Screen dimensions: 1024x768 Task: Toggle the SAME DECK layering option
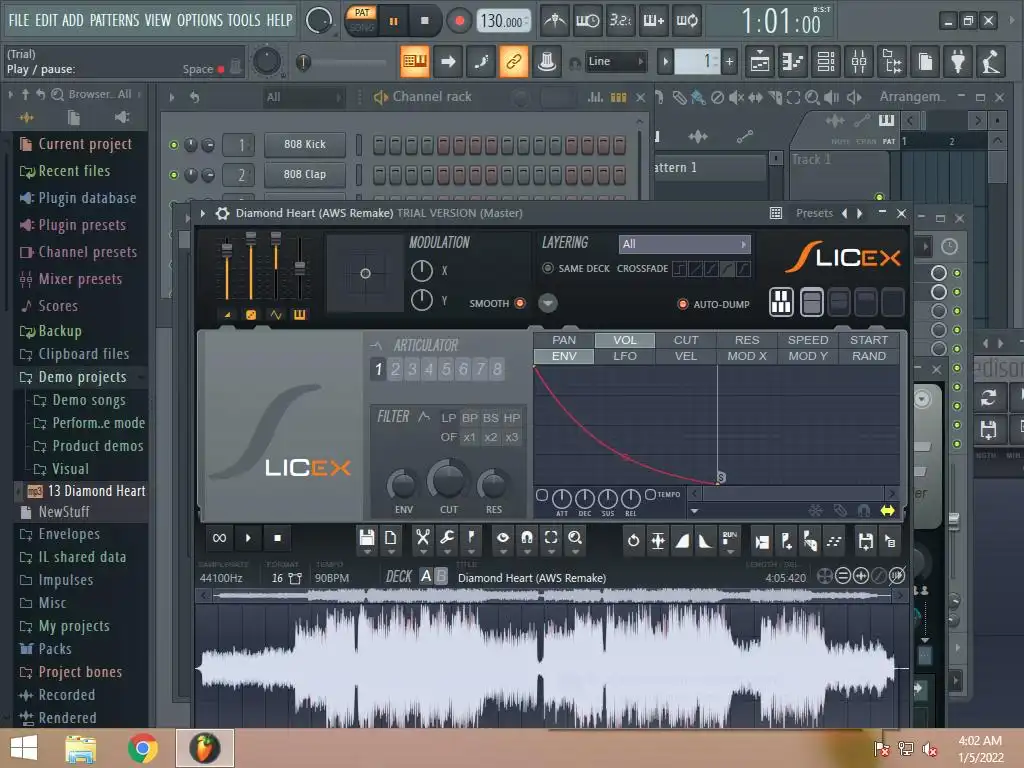click(x=547, y=268)
